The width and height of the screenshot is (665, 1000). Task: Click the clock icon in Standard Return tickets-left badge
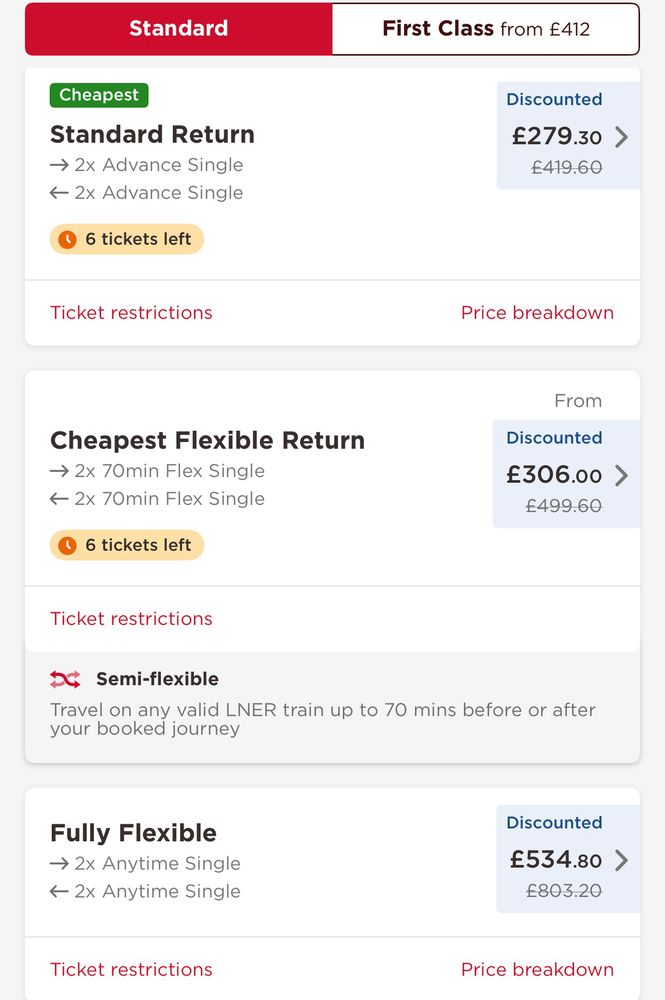click(68, 239)
